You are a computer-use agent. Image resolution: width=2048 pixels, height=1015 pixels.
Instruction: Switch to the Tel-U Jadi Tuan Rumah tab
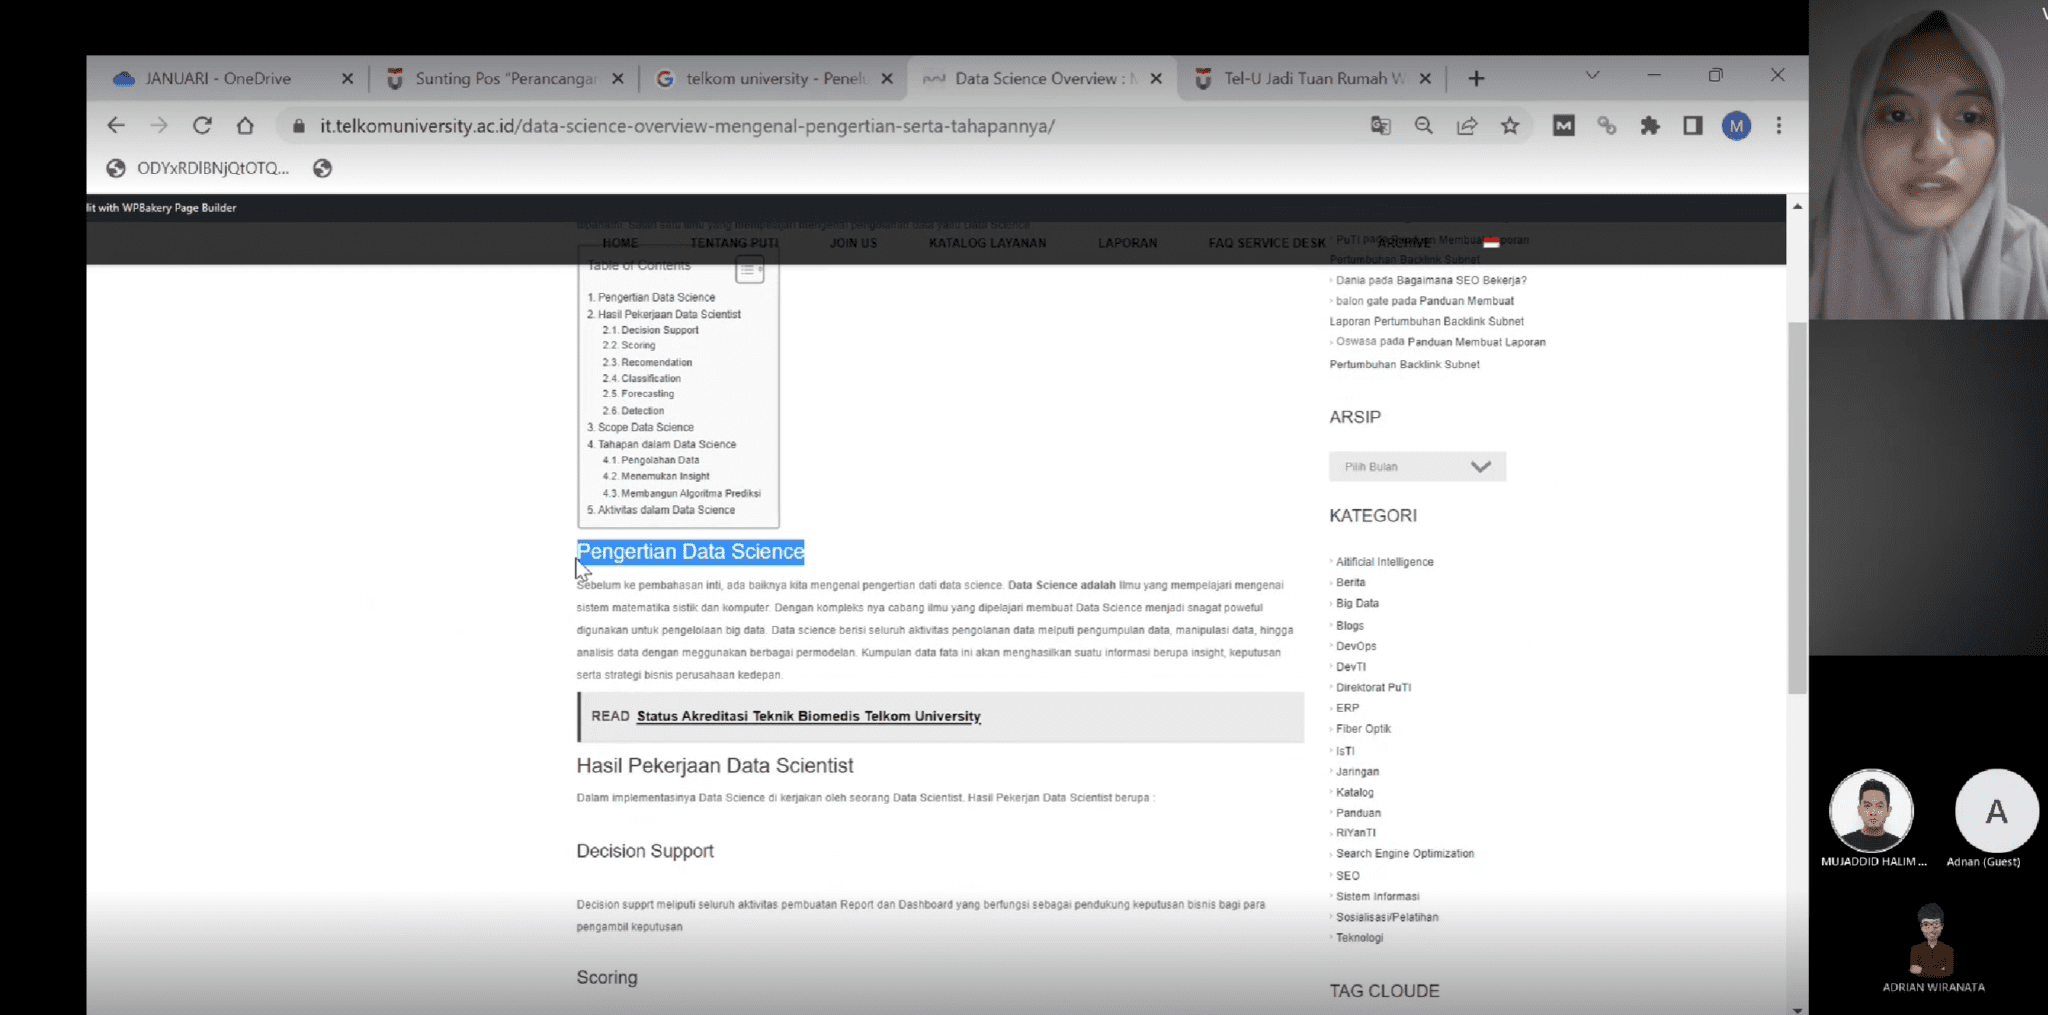click(x=1313, y=78)
